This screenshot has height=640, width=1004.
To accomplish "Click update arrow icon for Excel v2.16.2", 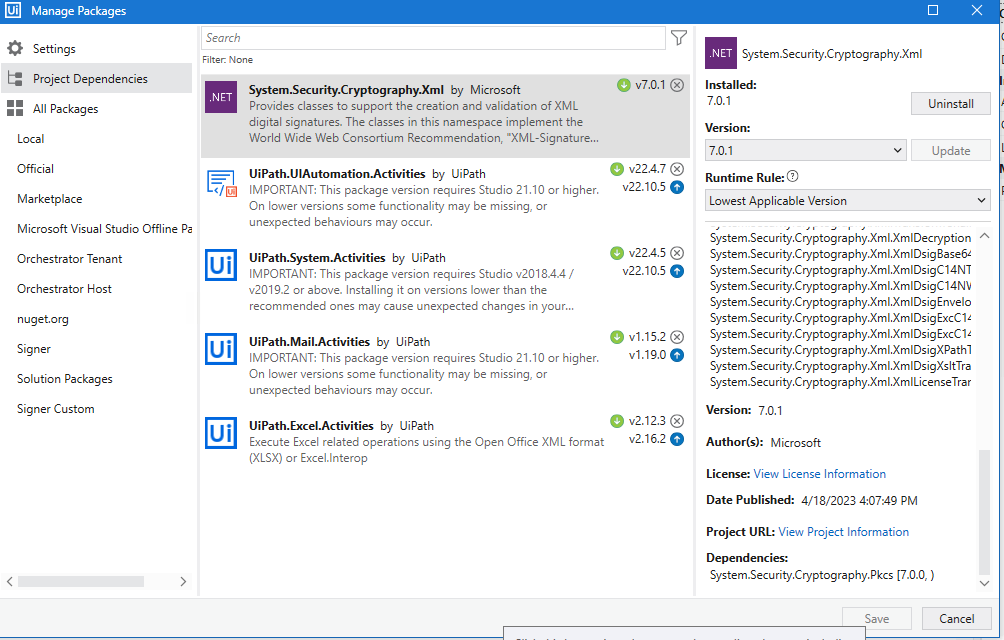I will [x=677, y=438].
